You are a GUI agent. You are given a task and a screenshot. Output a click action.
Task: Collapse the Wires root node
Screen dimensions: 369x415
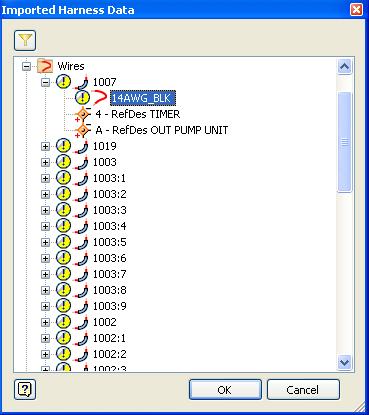26,66
